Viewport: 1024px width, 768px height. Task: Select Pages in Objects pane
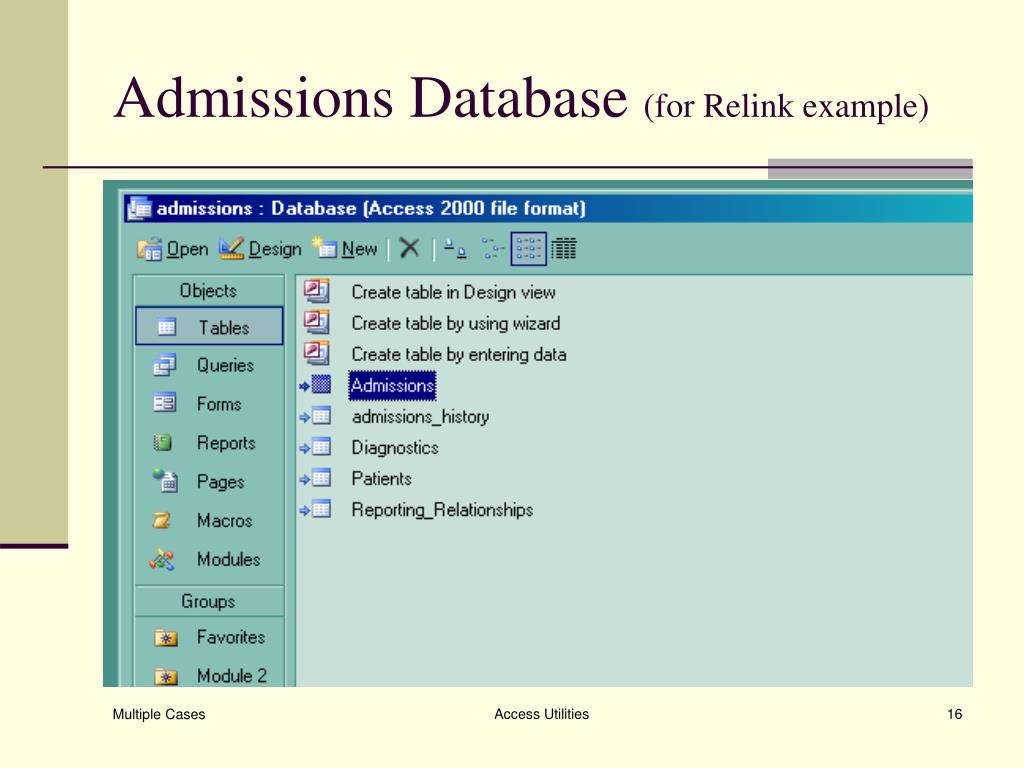(209, 482)
